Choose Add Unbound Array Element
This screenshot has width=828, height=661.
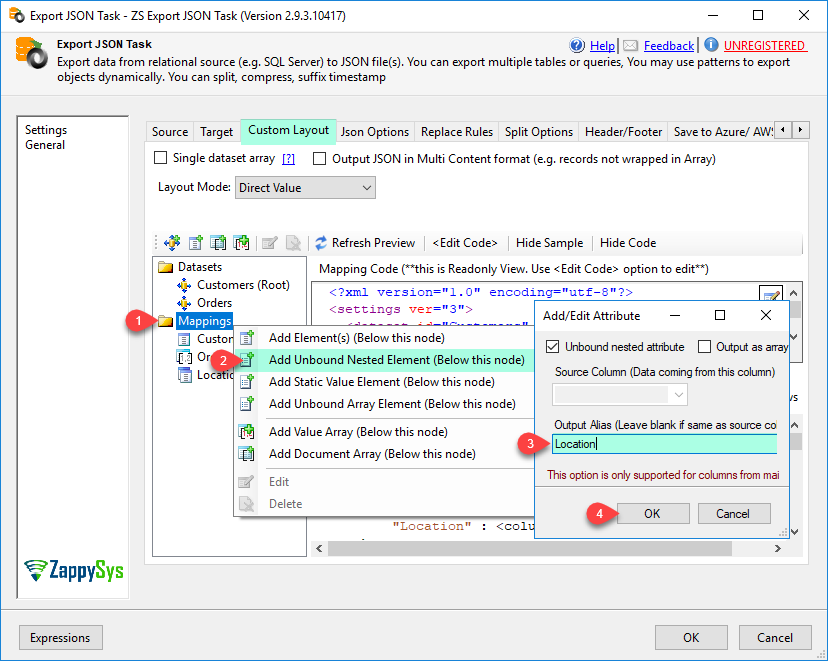[x=384, y=404]
